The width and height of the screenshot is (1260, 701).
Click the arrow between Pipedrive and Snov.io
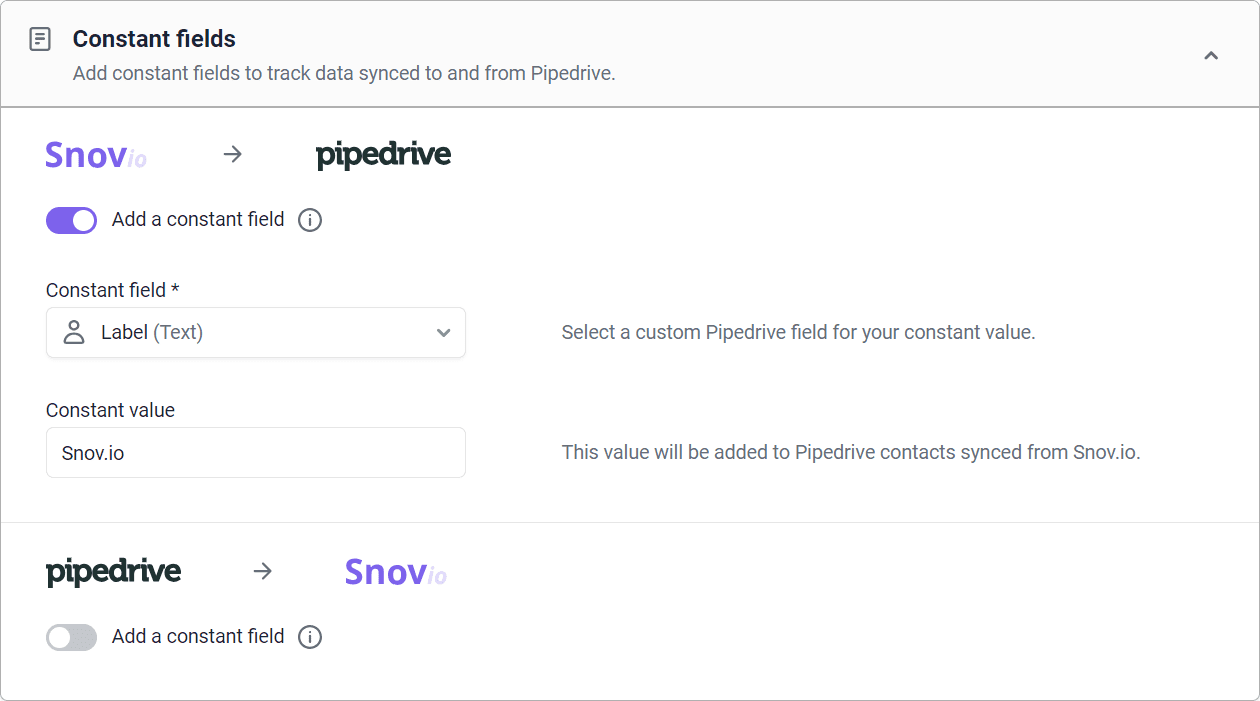pyautogui.click(x=263, y=571)
